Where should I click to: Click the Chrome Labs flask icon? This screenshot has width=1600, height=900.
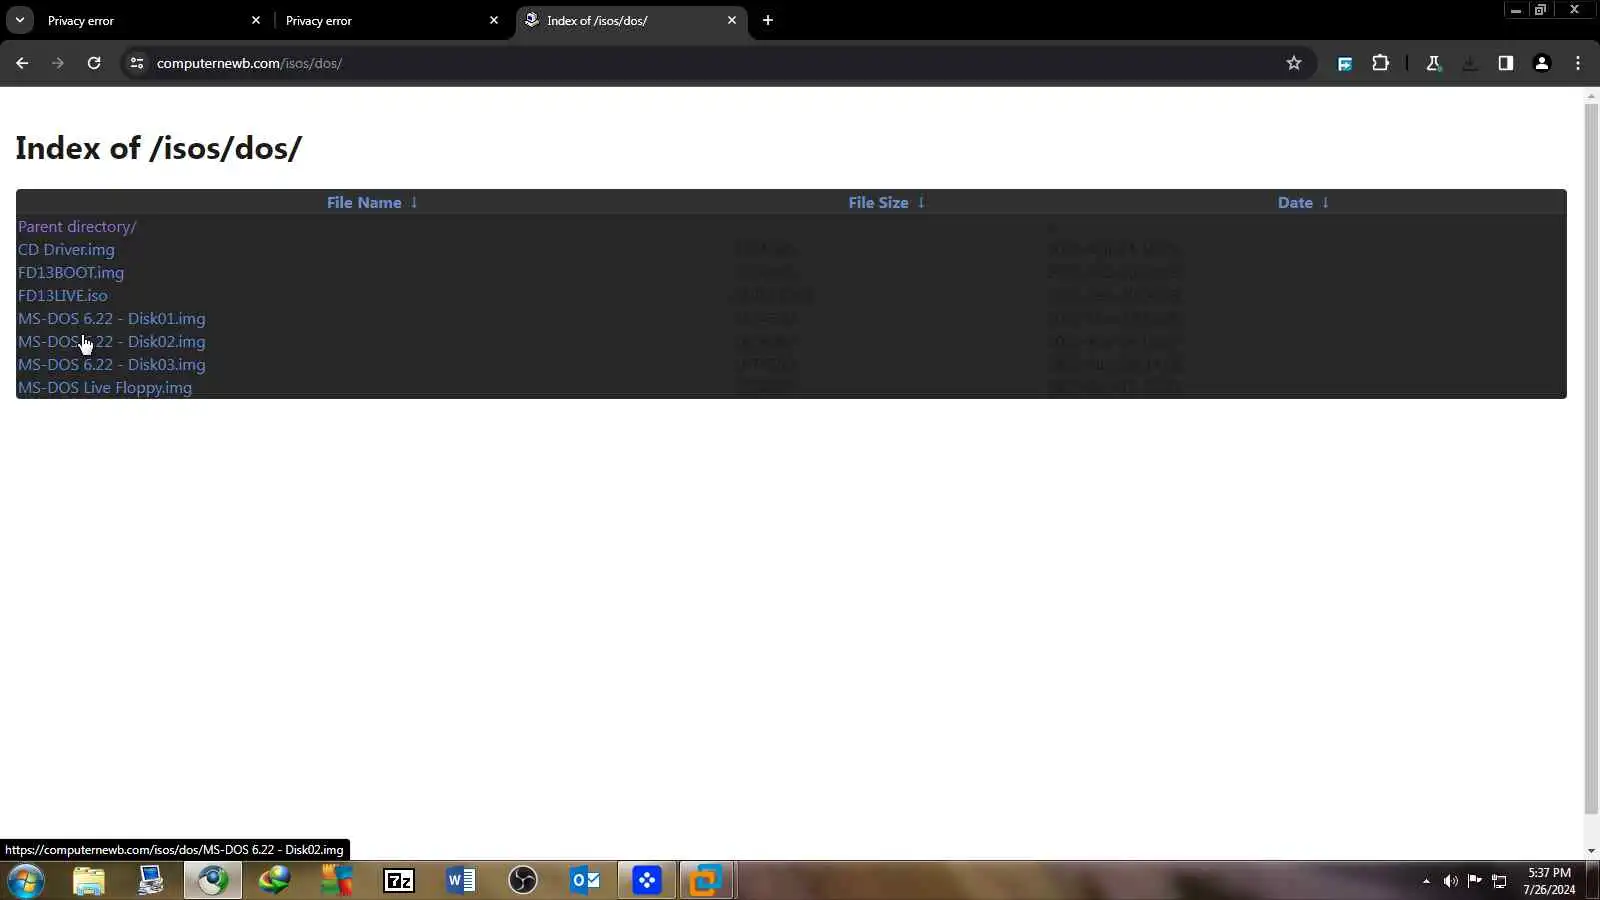click(x=1434, y=63)
